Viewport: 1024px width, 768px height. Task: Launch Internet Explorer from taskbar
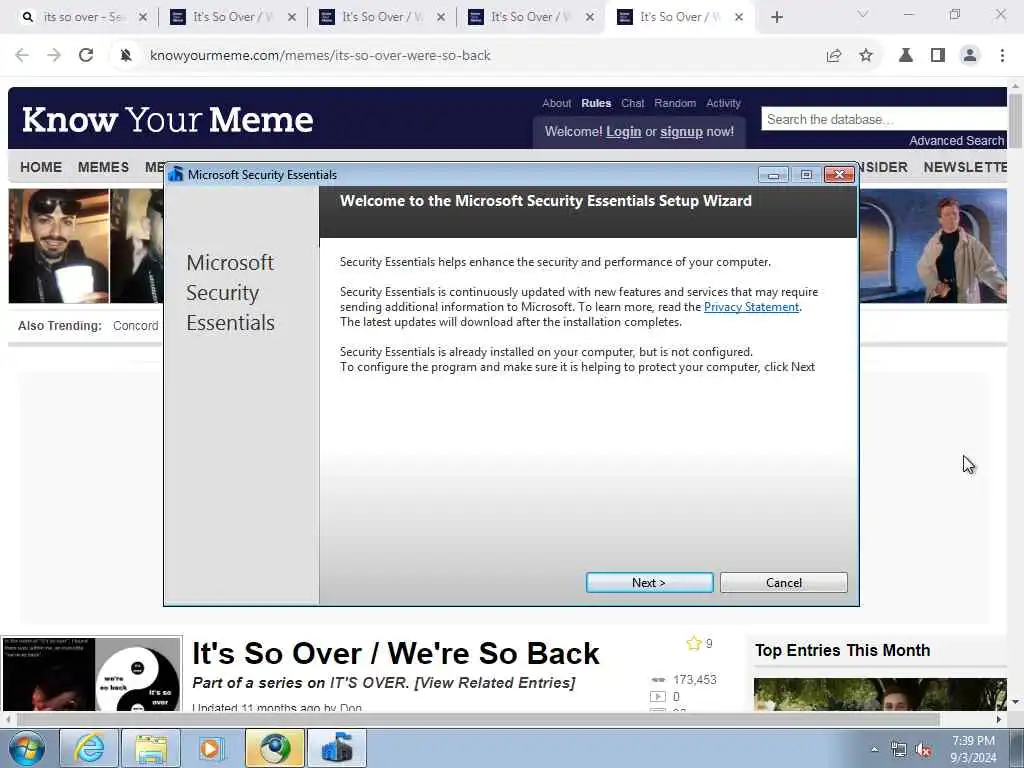[x=88, y=748]
